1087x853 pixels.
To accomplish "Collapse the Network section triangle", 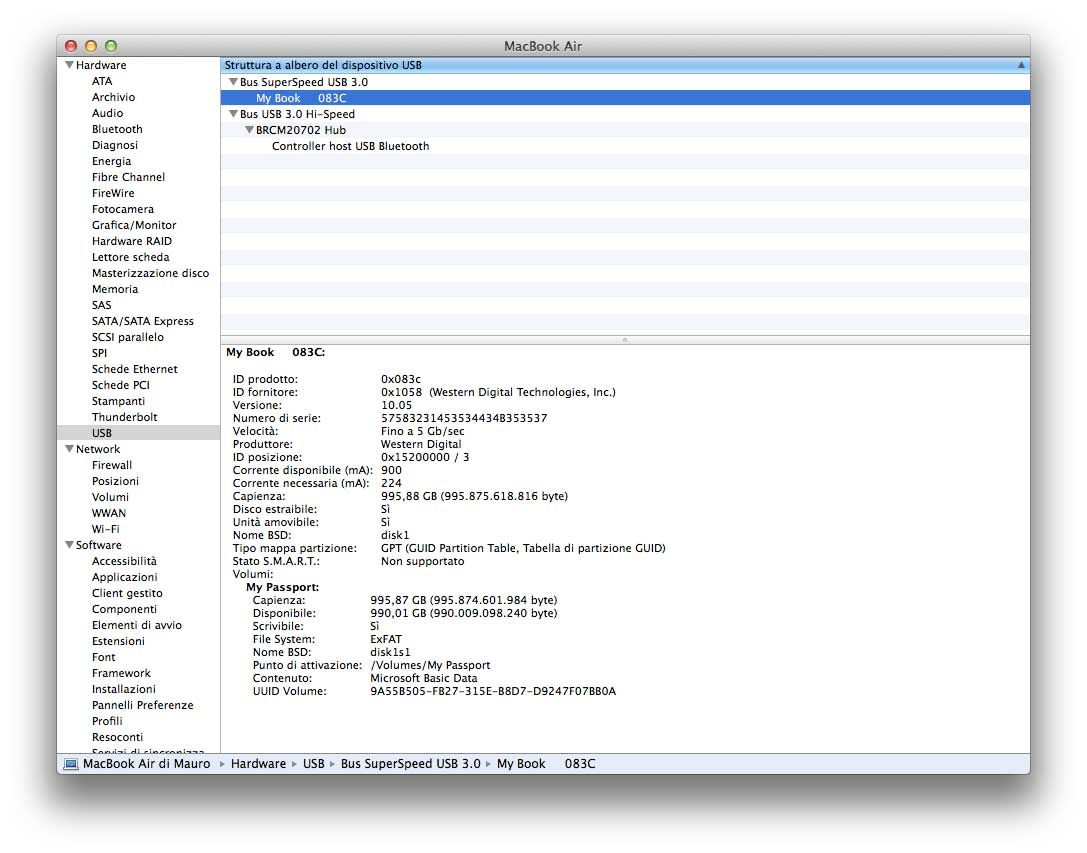I will pos(69,449).
